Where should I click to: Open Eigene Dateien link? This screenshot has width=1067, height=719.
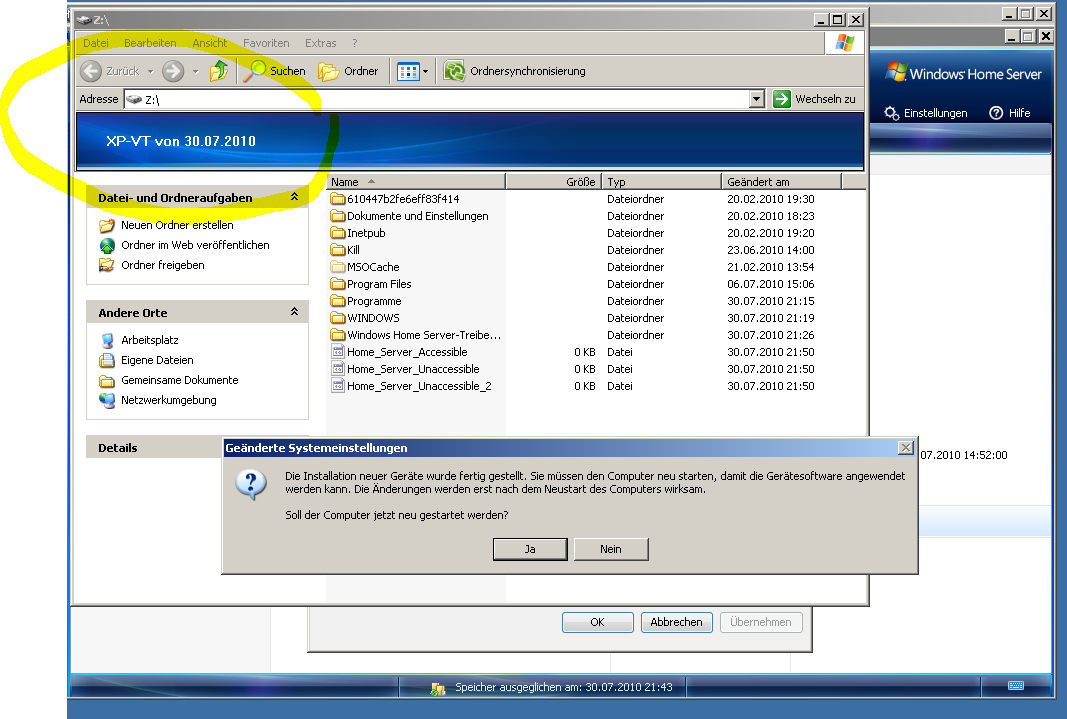(157, 360)
